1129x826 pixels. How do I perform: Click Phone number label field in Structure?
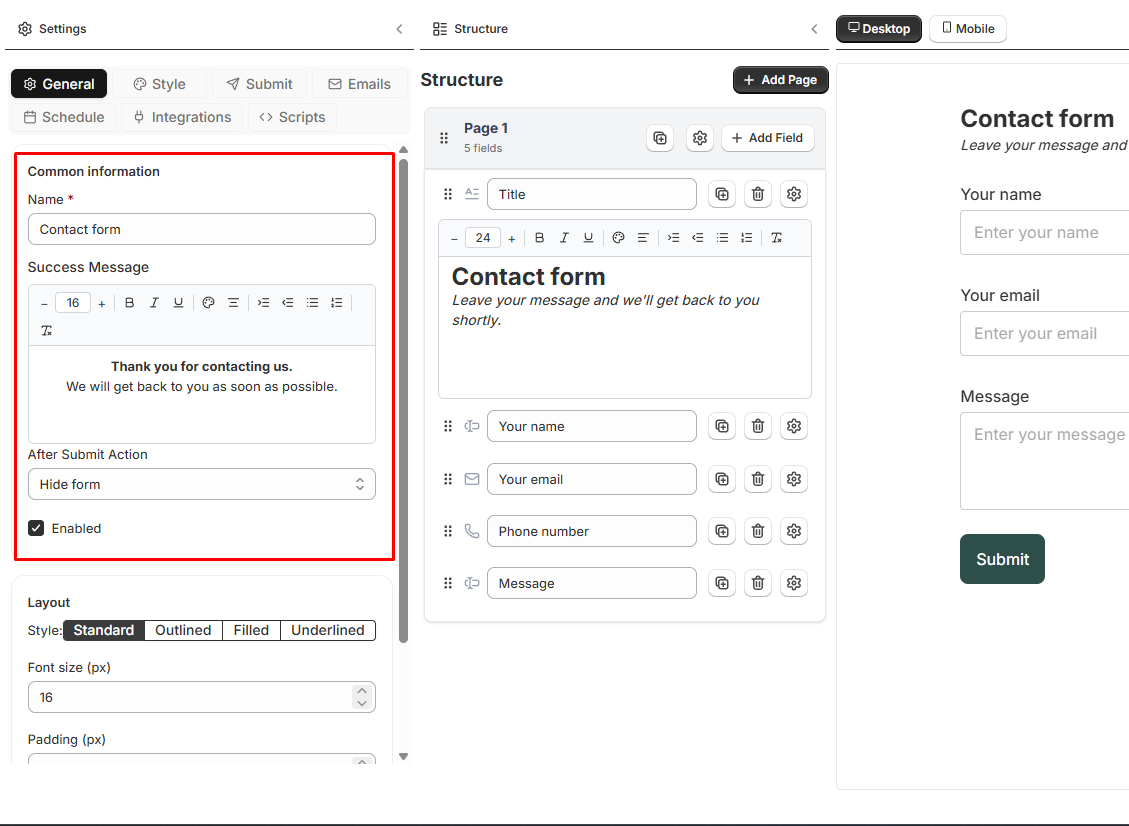point(592,531)
